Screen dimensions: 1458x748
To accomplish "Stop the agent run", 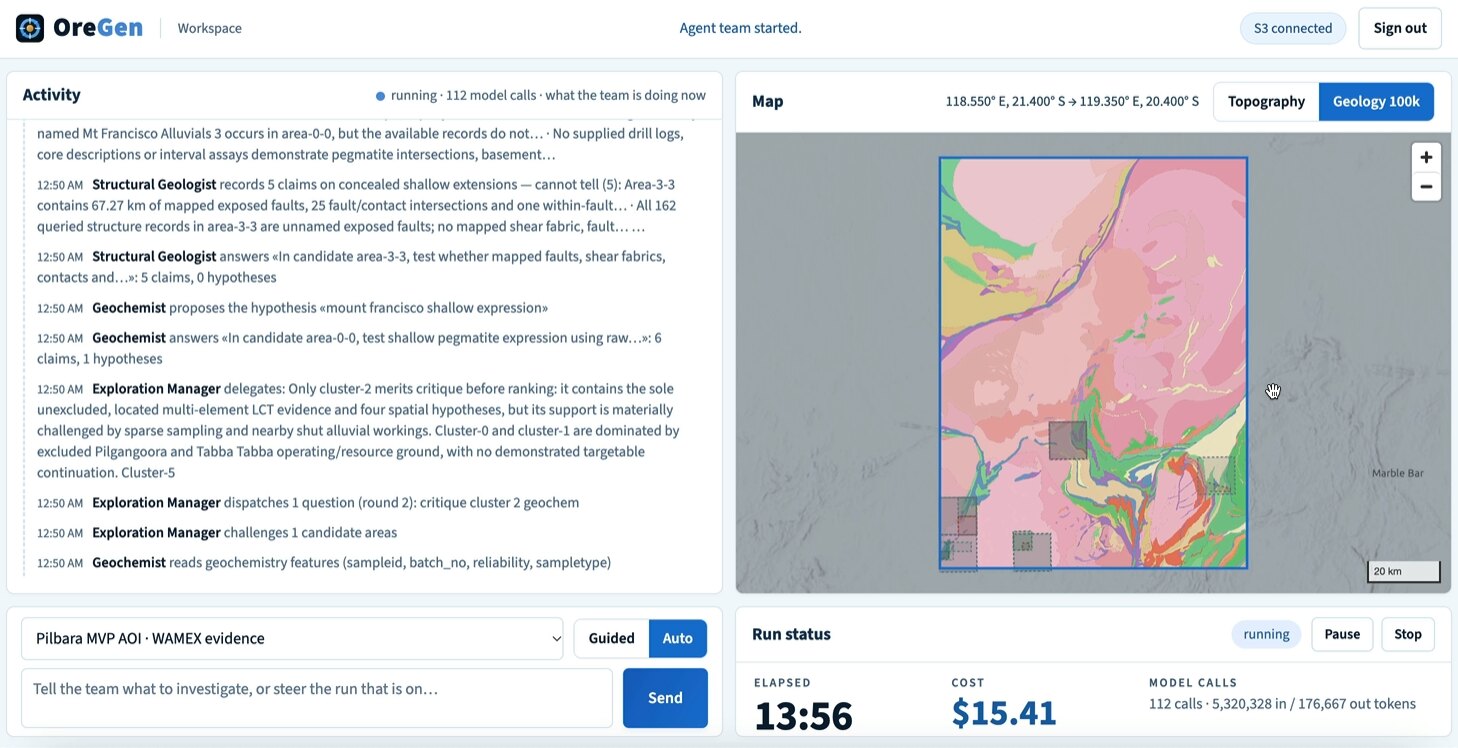I will [1408, 634].
